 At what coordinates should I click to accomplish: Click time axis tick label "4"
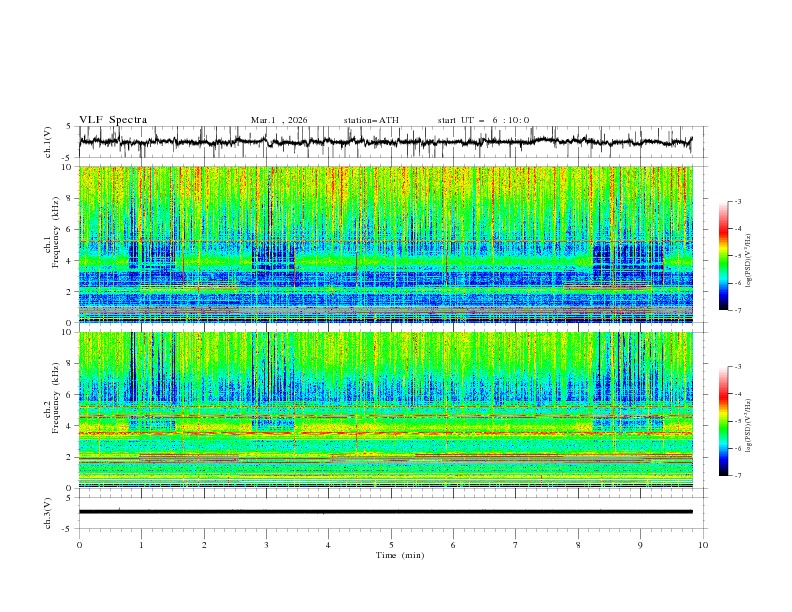328,545
